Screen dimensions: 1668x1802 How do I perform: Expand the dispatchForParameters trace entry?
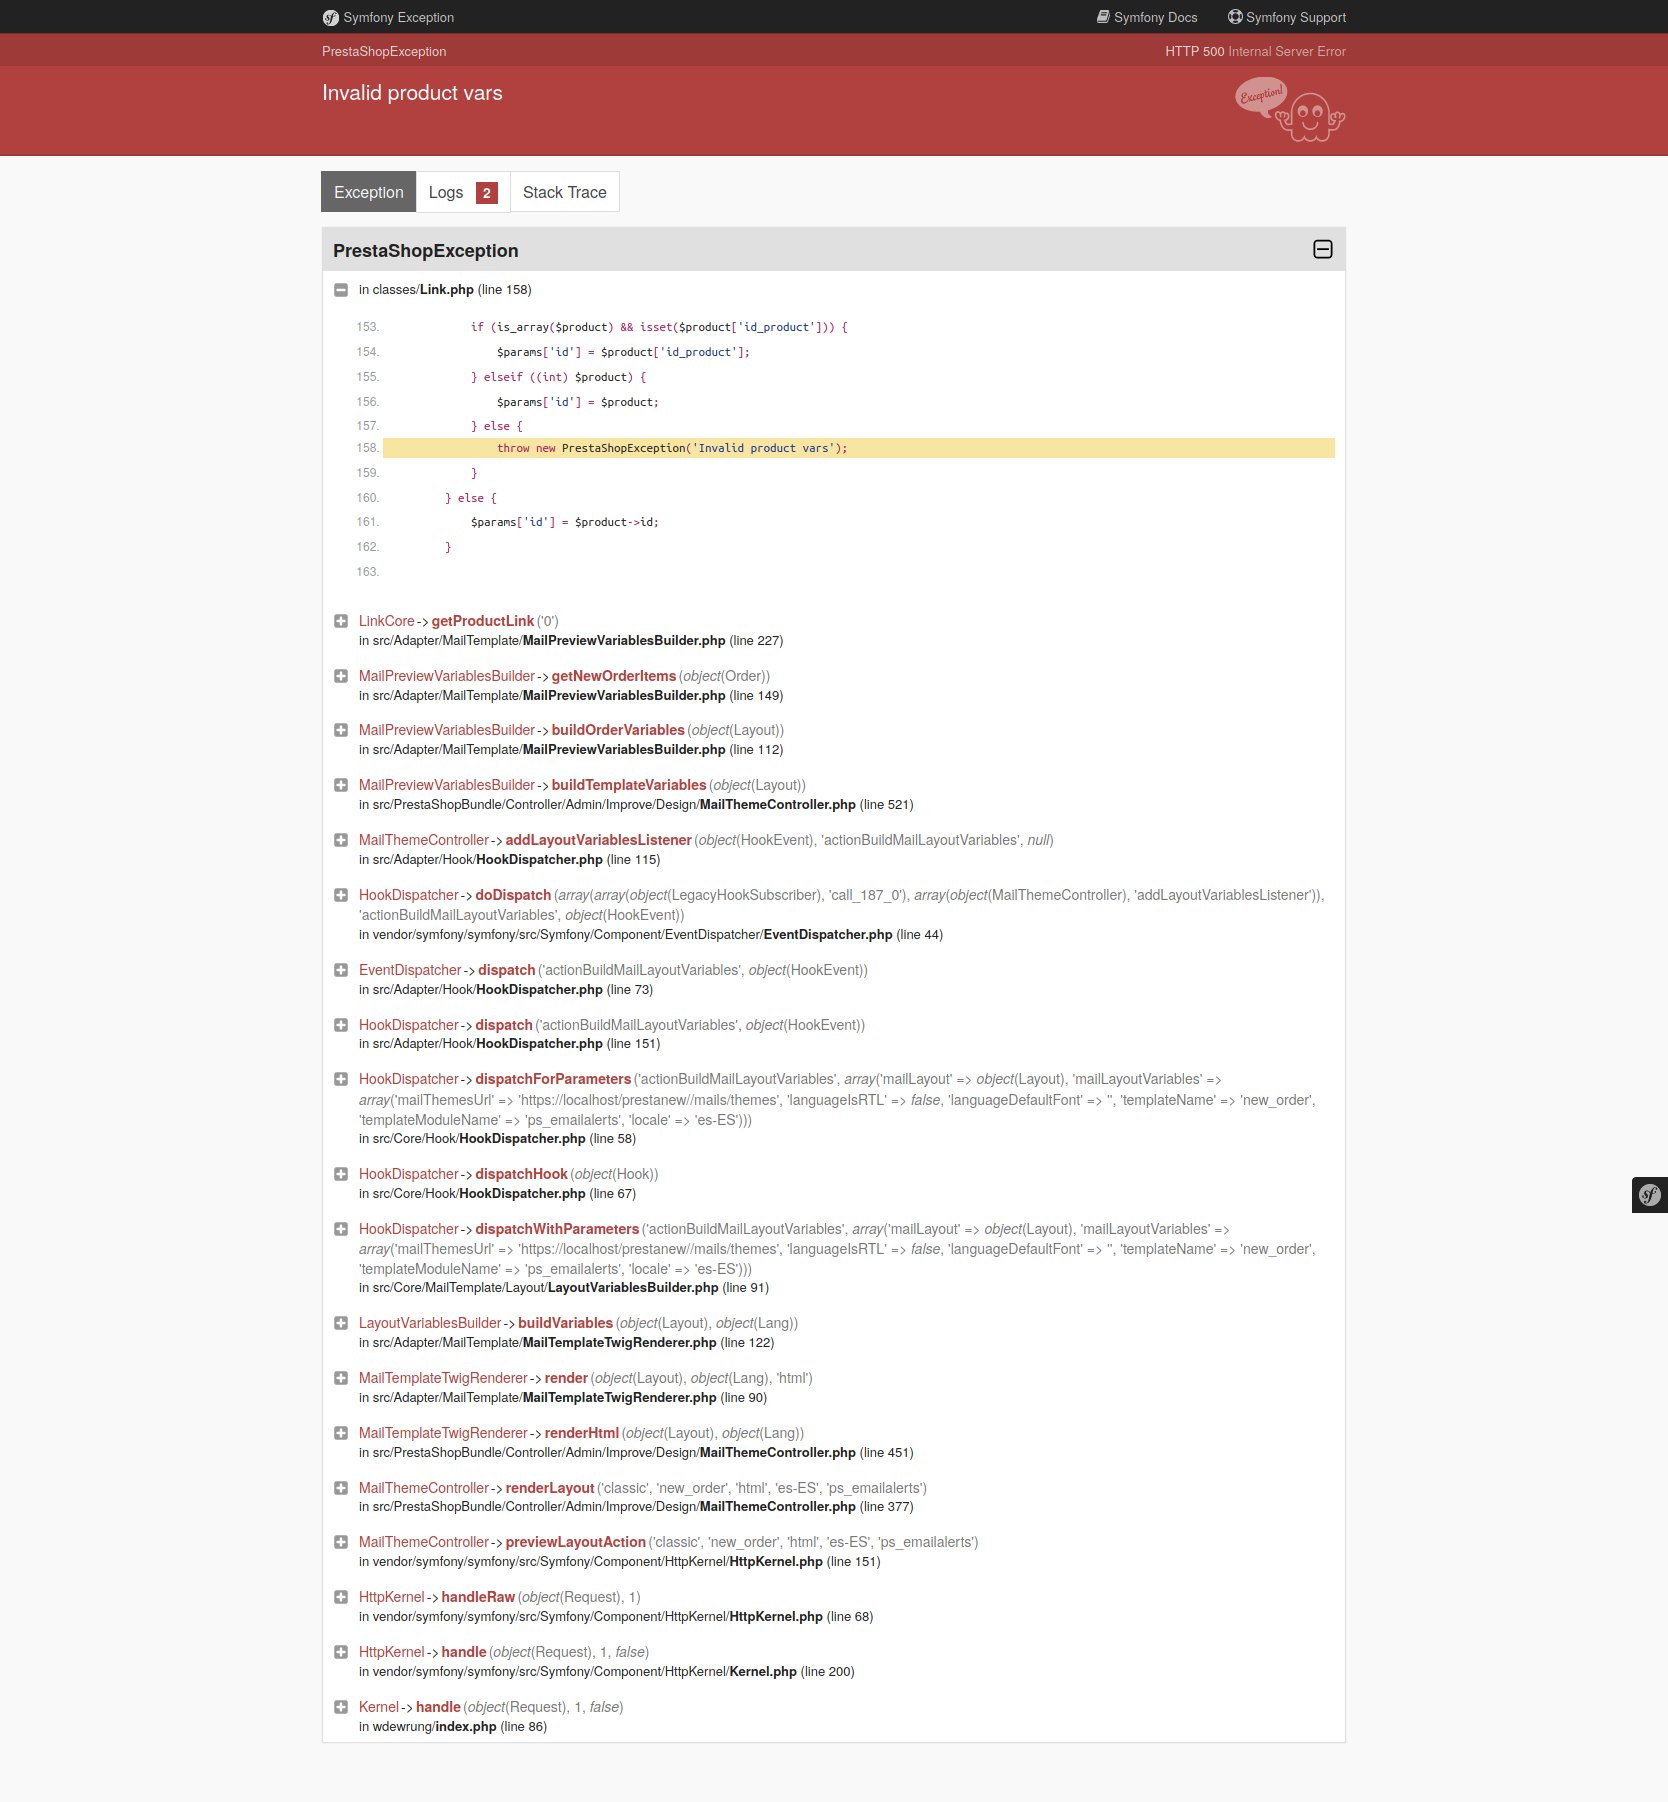coord(341,1079)
